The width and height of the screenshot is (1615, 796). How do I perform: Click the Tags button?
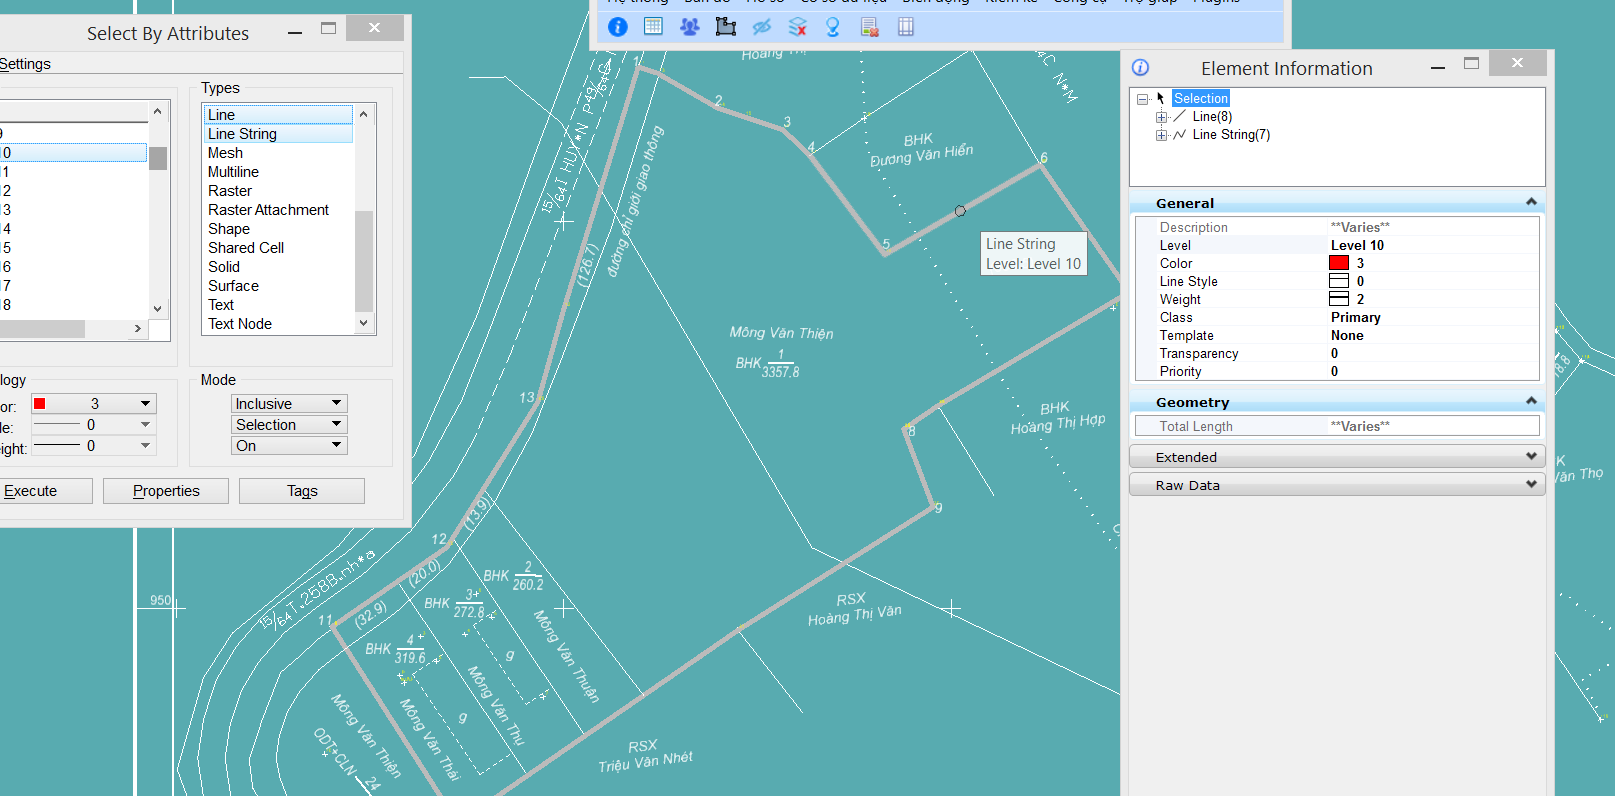(302, 491)
